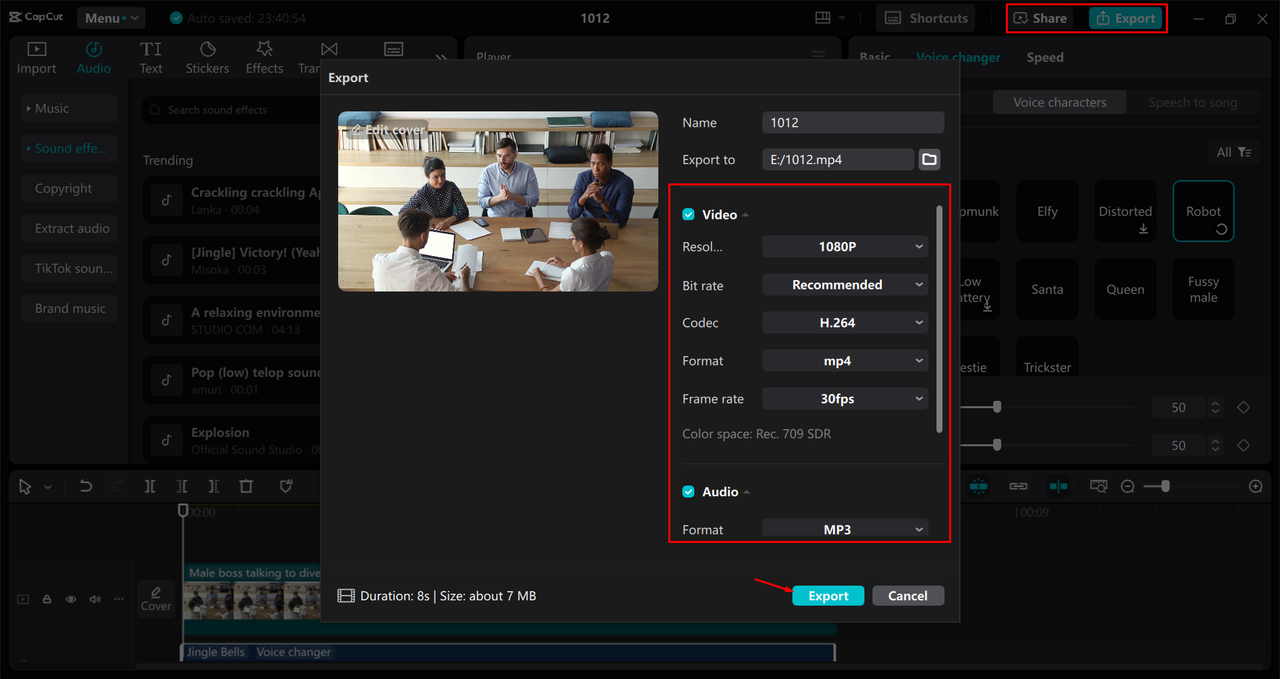Click the Player panel hamburger menu icon
Viewport: 1280px width, 679px height.
pyautogui.click(x=819, y=56)
